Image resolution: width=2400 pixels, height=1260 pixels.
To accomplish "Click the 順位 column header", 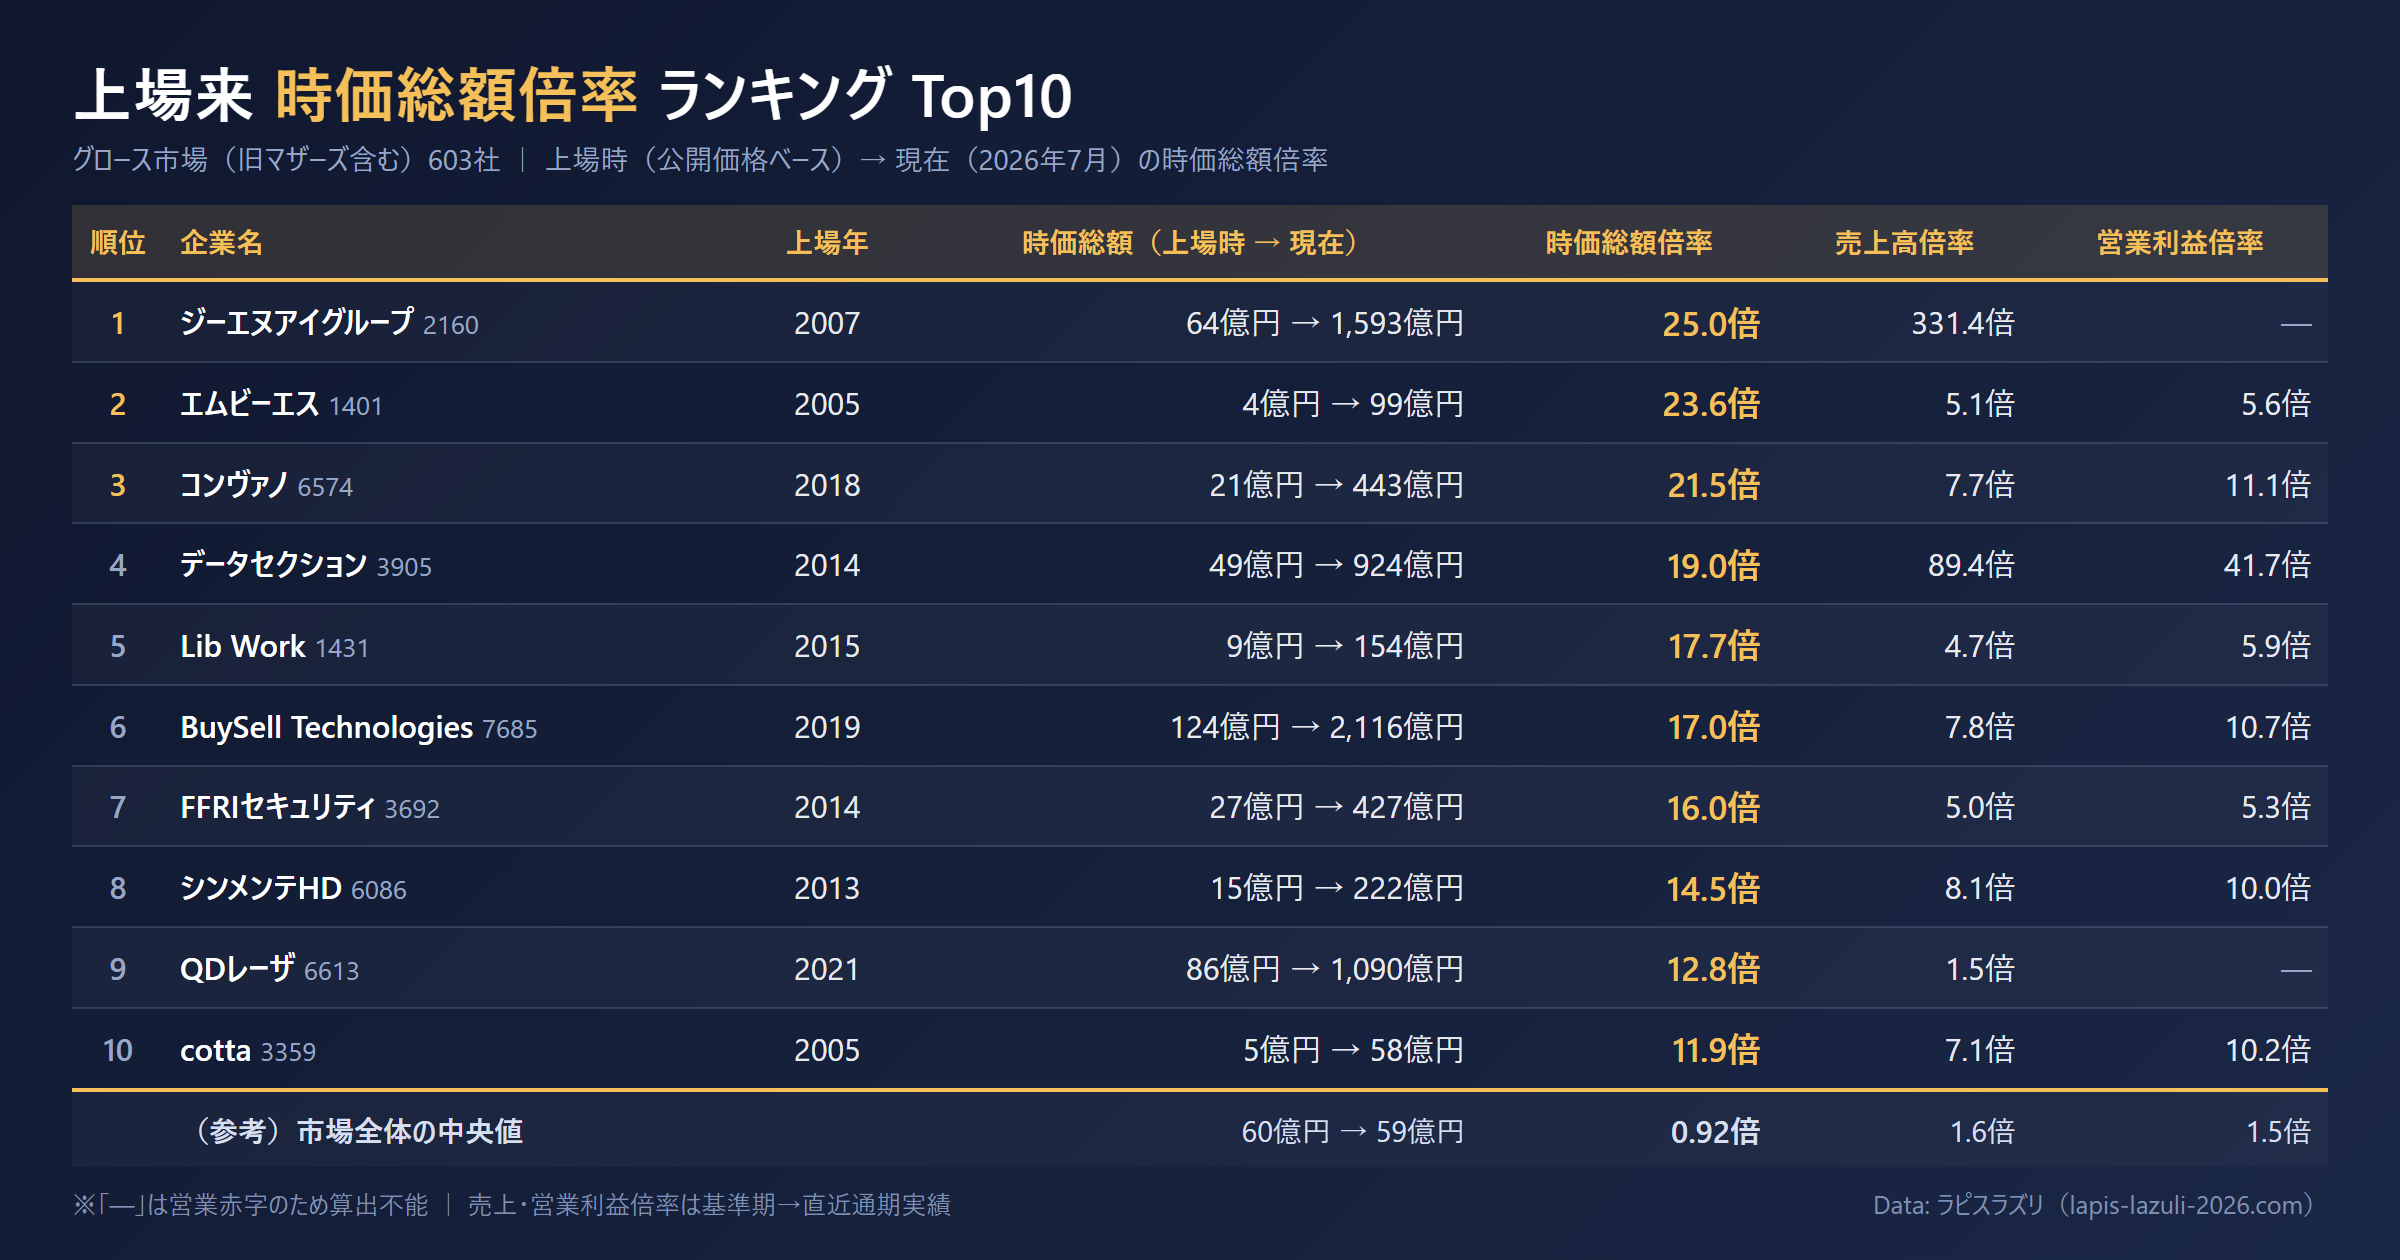I will tap(118, 243).
